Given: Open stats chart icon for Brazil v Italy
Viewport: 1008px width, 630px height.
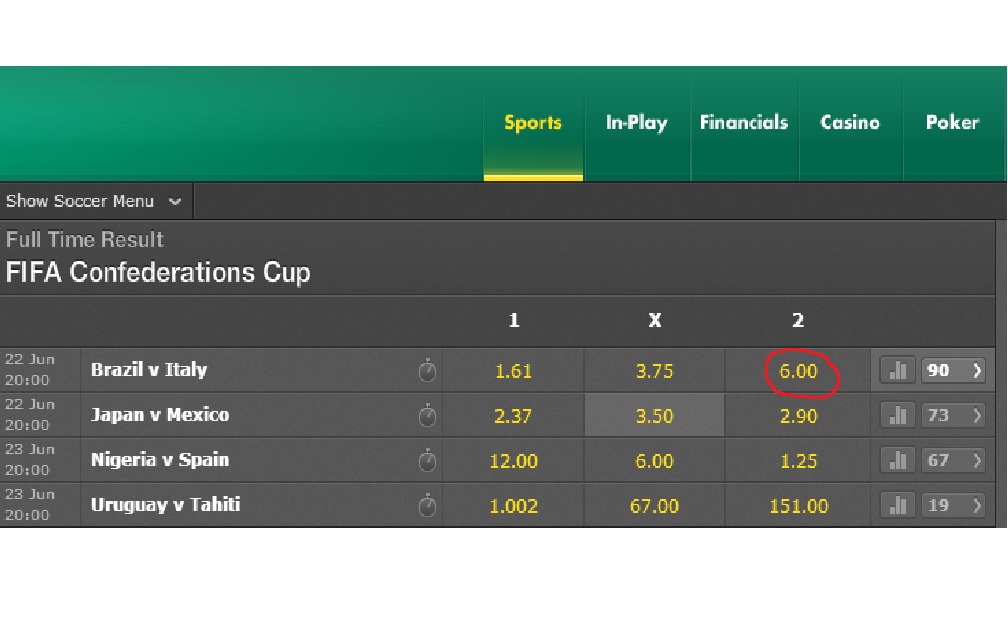Looking at the screenshot, I should click(898, 371).
